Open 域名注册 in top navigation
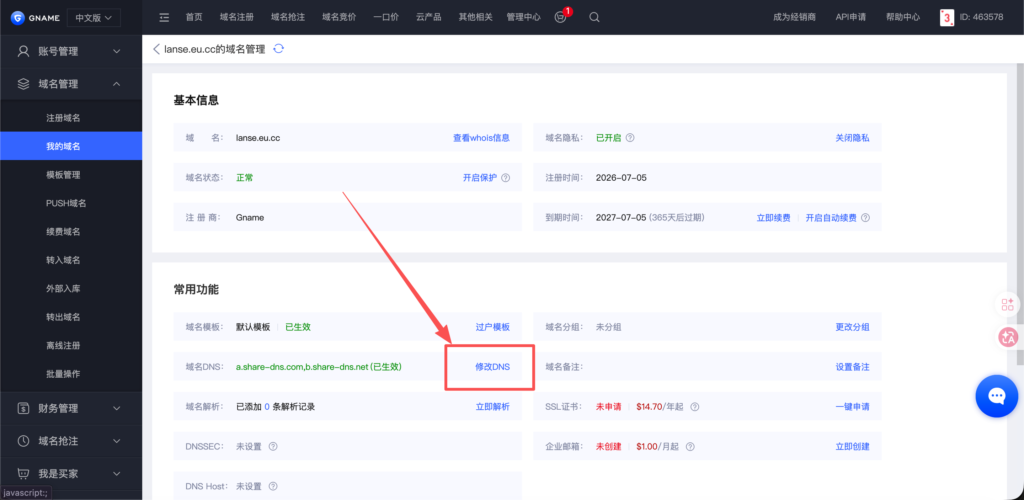The image size is (1024, 500). pyautogui.click(x=237, y=18)
